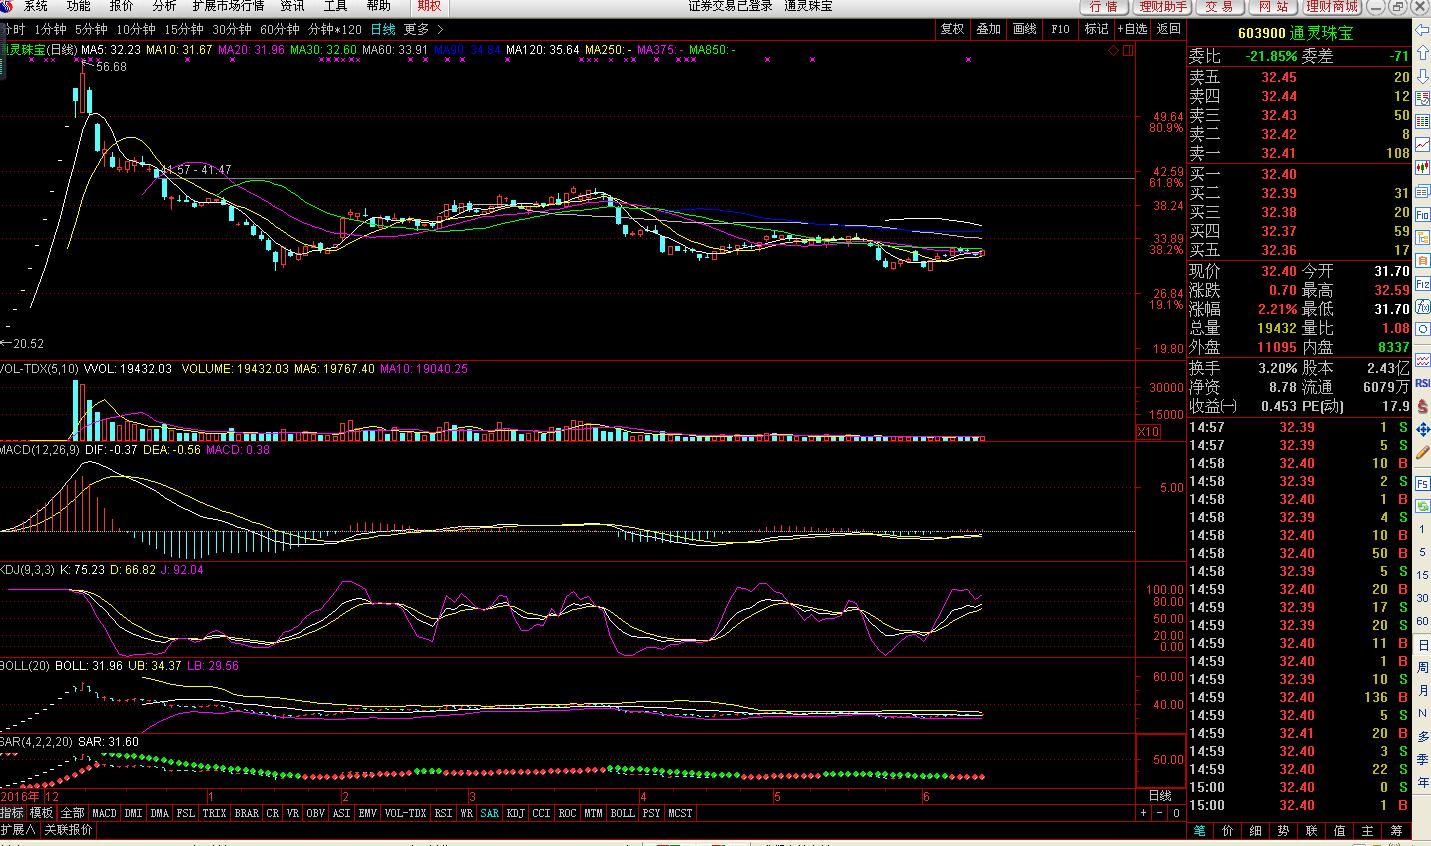Click the green refresh icon in sidebar

pyautogui.click(x=1422, y=505)
